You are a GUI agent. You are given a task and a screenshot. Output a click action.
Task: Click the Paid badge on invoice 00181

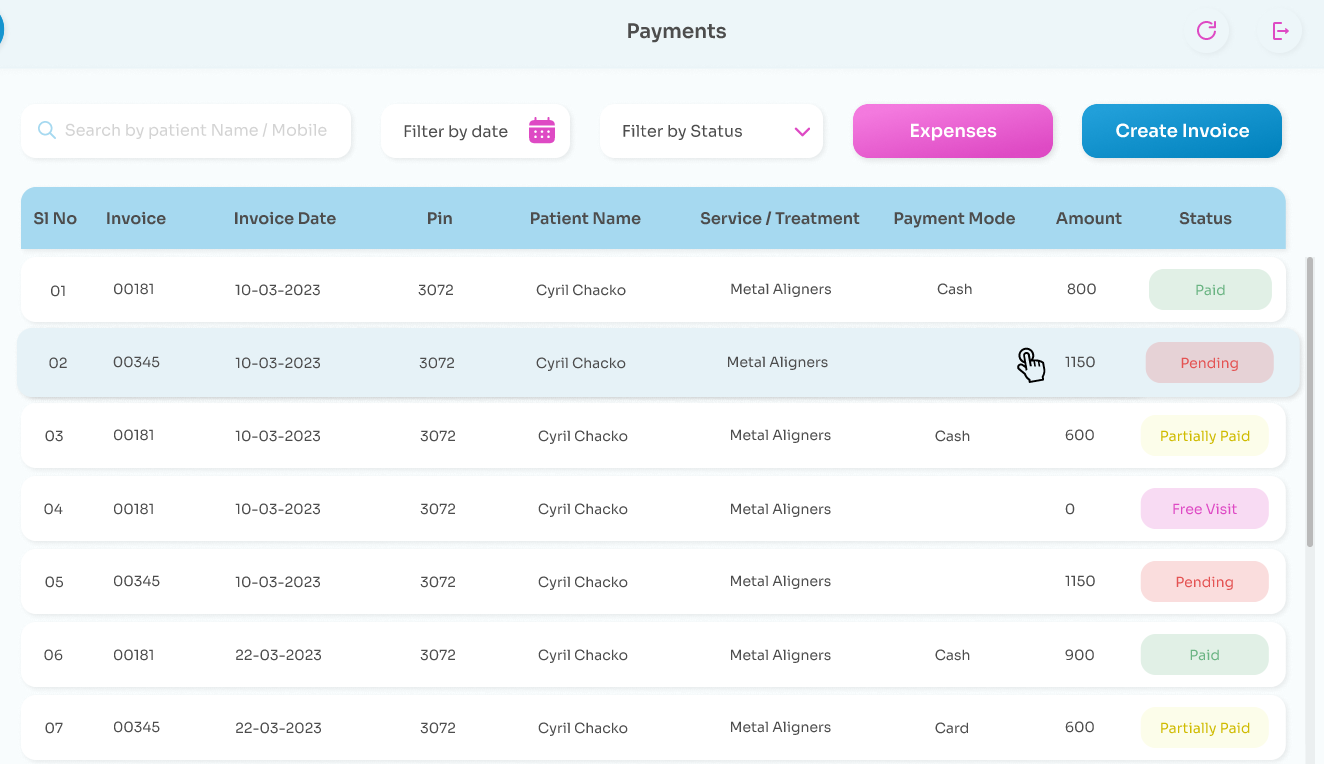(1210, 289)
